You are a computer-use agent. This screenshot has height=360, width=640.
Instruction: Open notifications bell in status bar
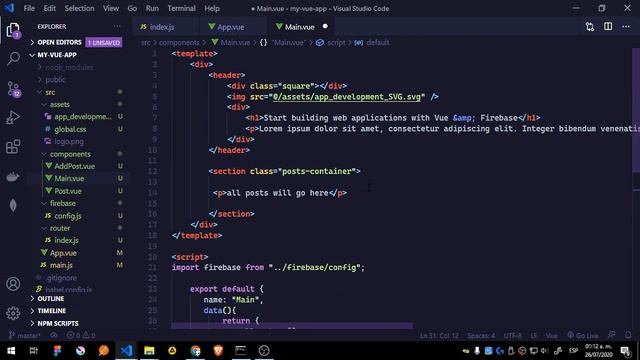tap(628, 335)
